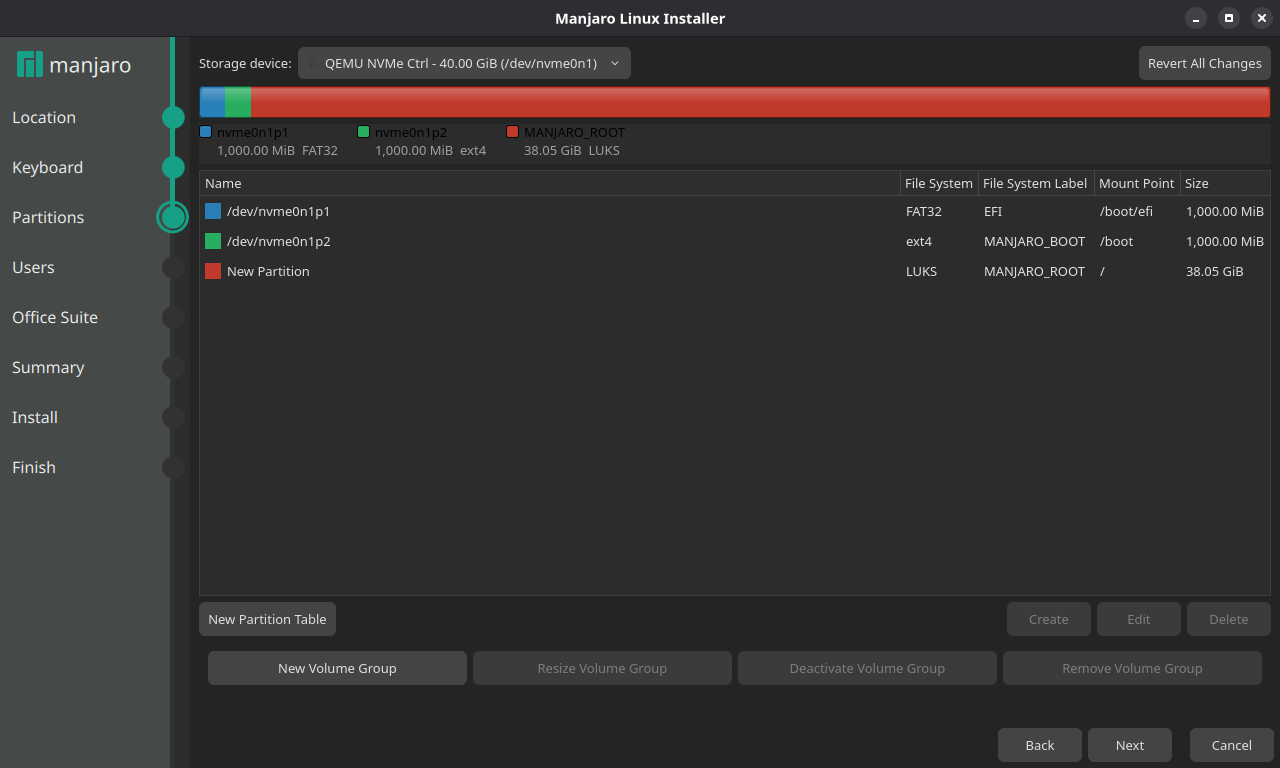Sort table by Mount Point column header
Viewport: 1280px width, 768px height.
click(x=1136, y=183)
